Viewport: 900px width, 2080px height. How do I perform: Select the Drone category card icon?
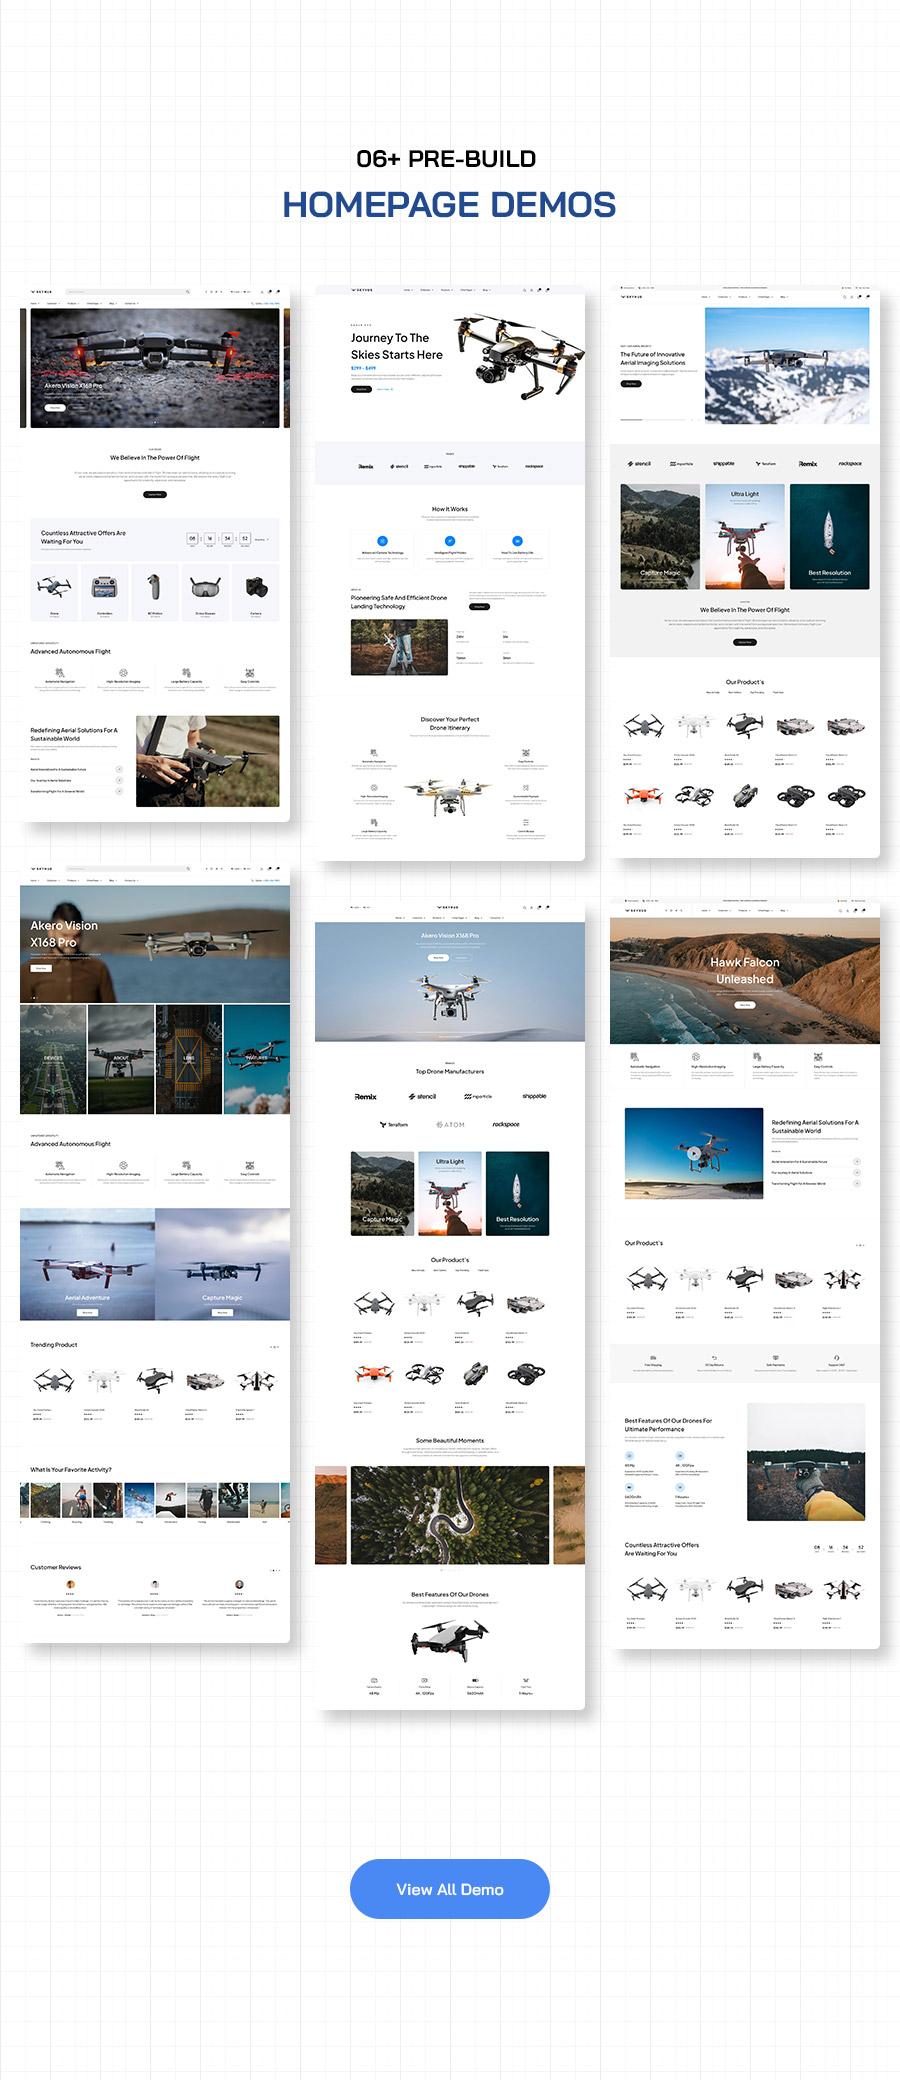tap(54, 586)
